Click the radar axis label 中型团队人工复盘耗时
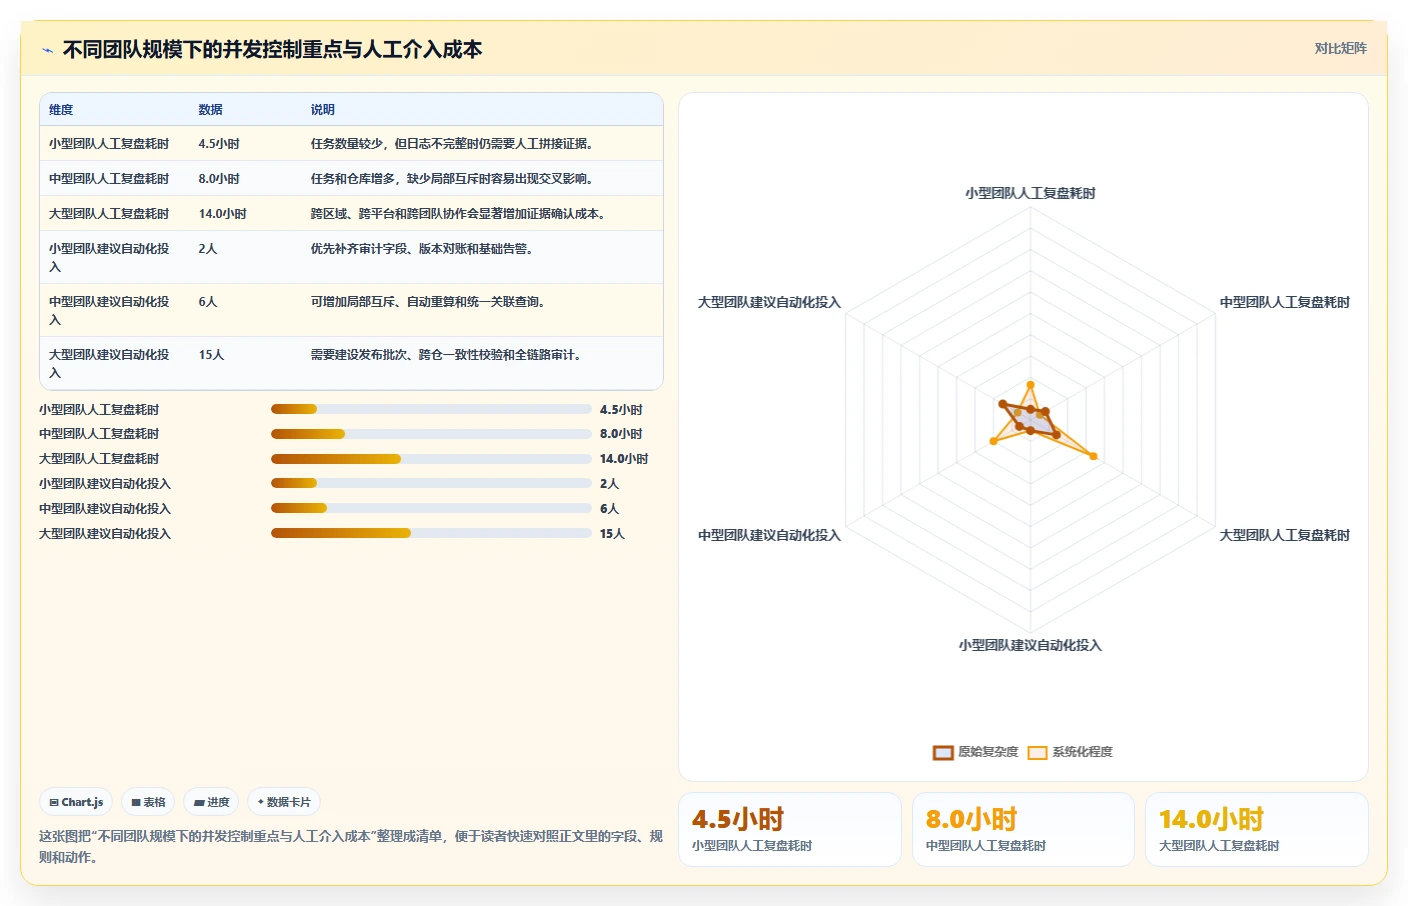Screen dimensions: 1408x906 tap(1285, 302)
